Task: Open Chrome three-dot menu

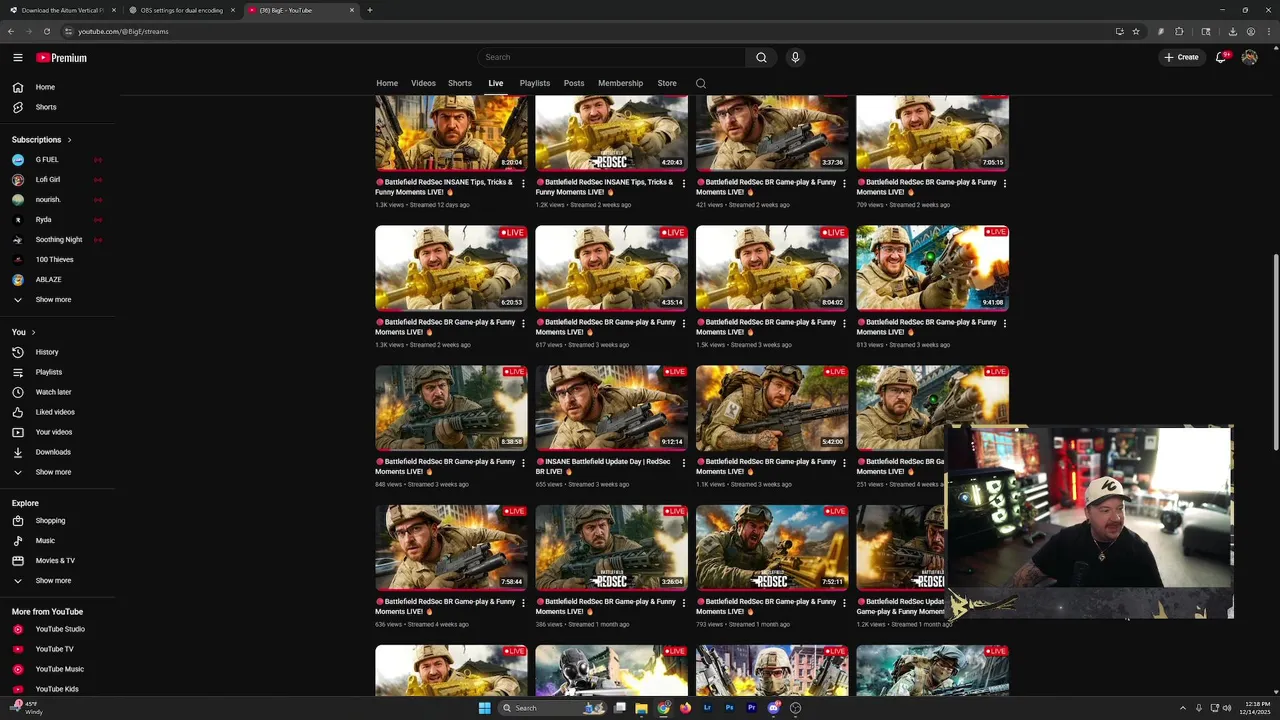Action: (1267, 31)
